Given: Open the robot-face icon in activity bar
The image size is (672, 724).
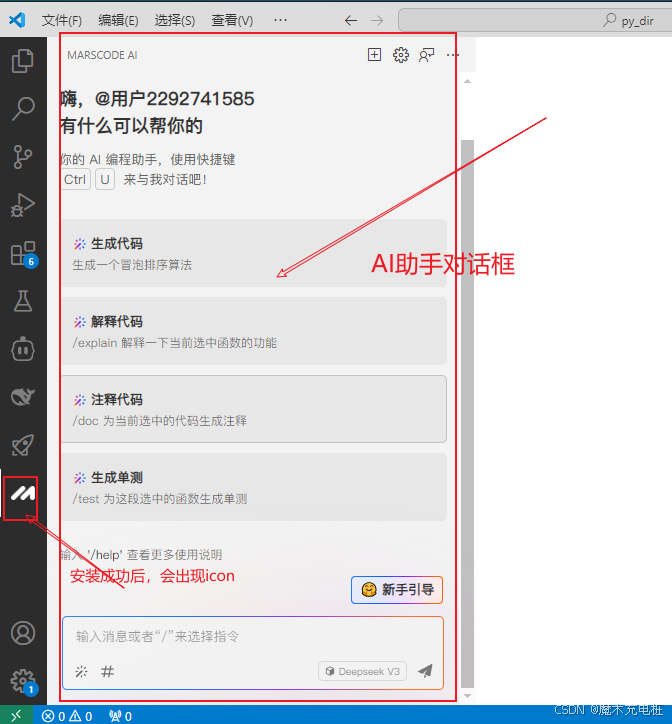Looking at the screenshot, I should (x=23, y=350).
